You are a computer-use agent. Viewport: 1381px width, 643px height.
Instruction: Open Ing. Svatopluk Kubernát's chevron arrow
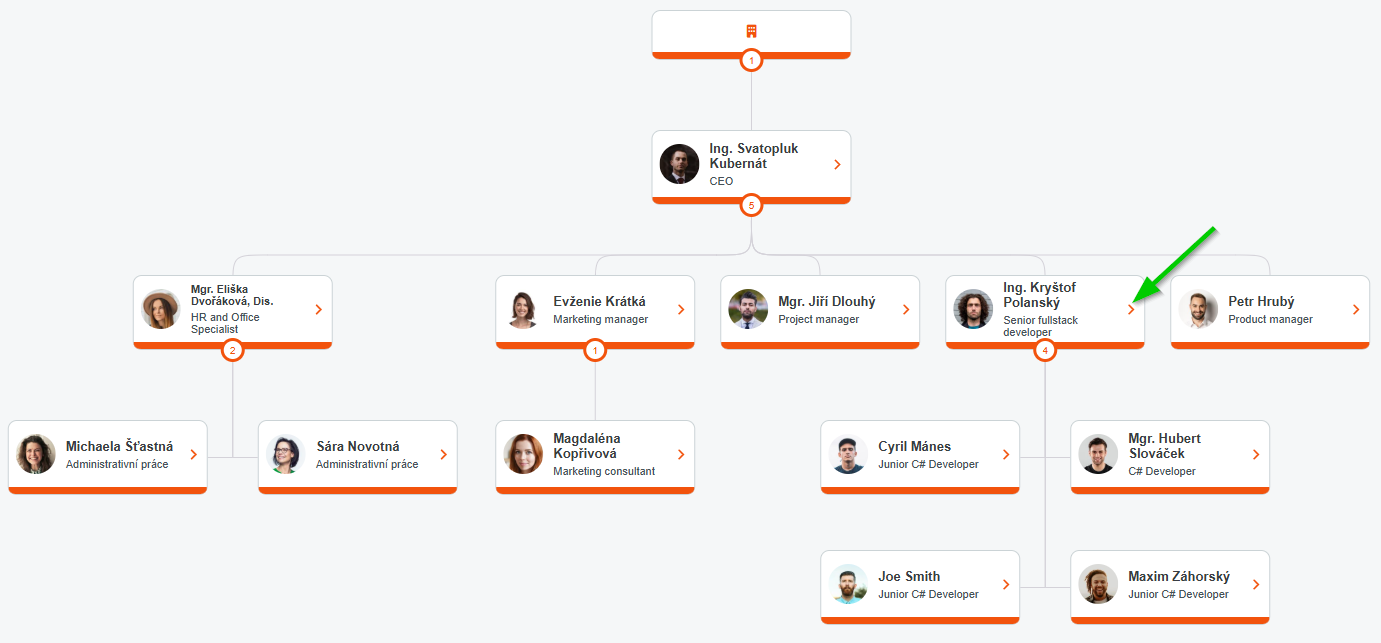[x=837, y=165]
